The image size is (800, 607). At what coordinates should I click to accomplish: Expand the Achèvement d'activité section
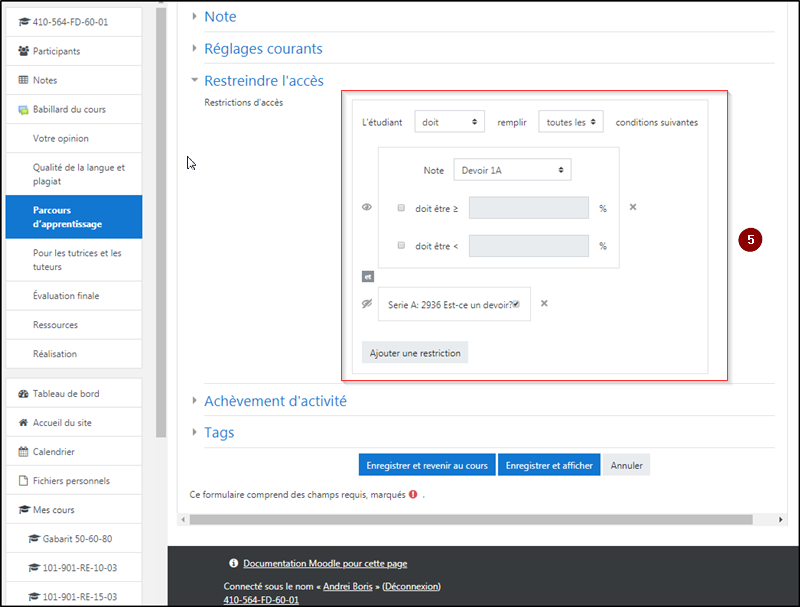(x=275, y=401)
